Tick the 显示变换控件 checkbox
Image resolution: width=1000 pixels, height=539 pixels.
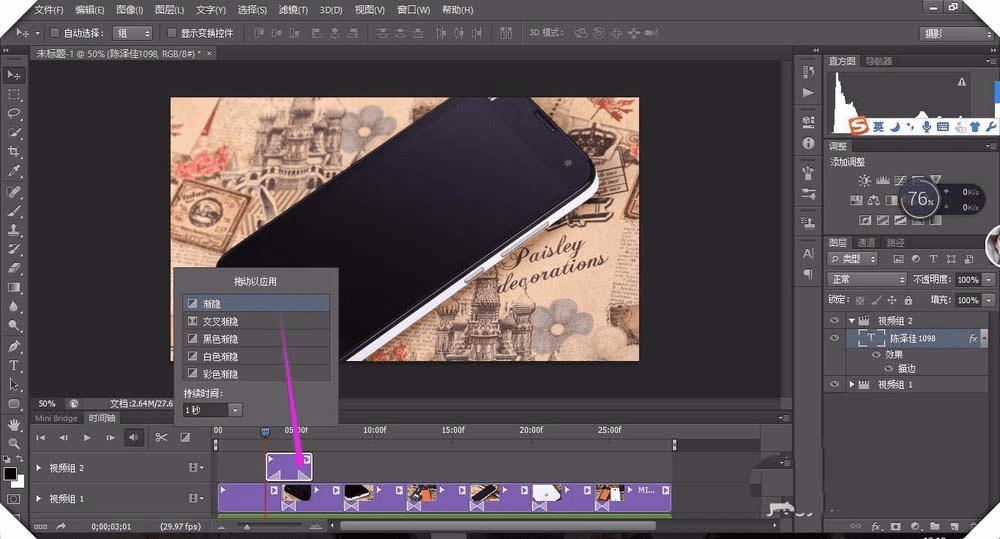[x=171, y=33]
